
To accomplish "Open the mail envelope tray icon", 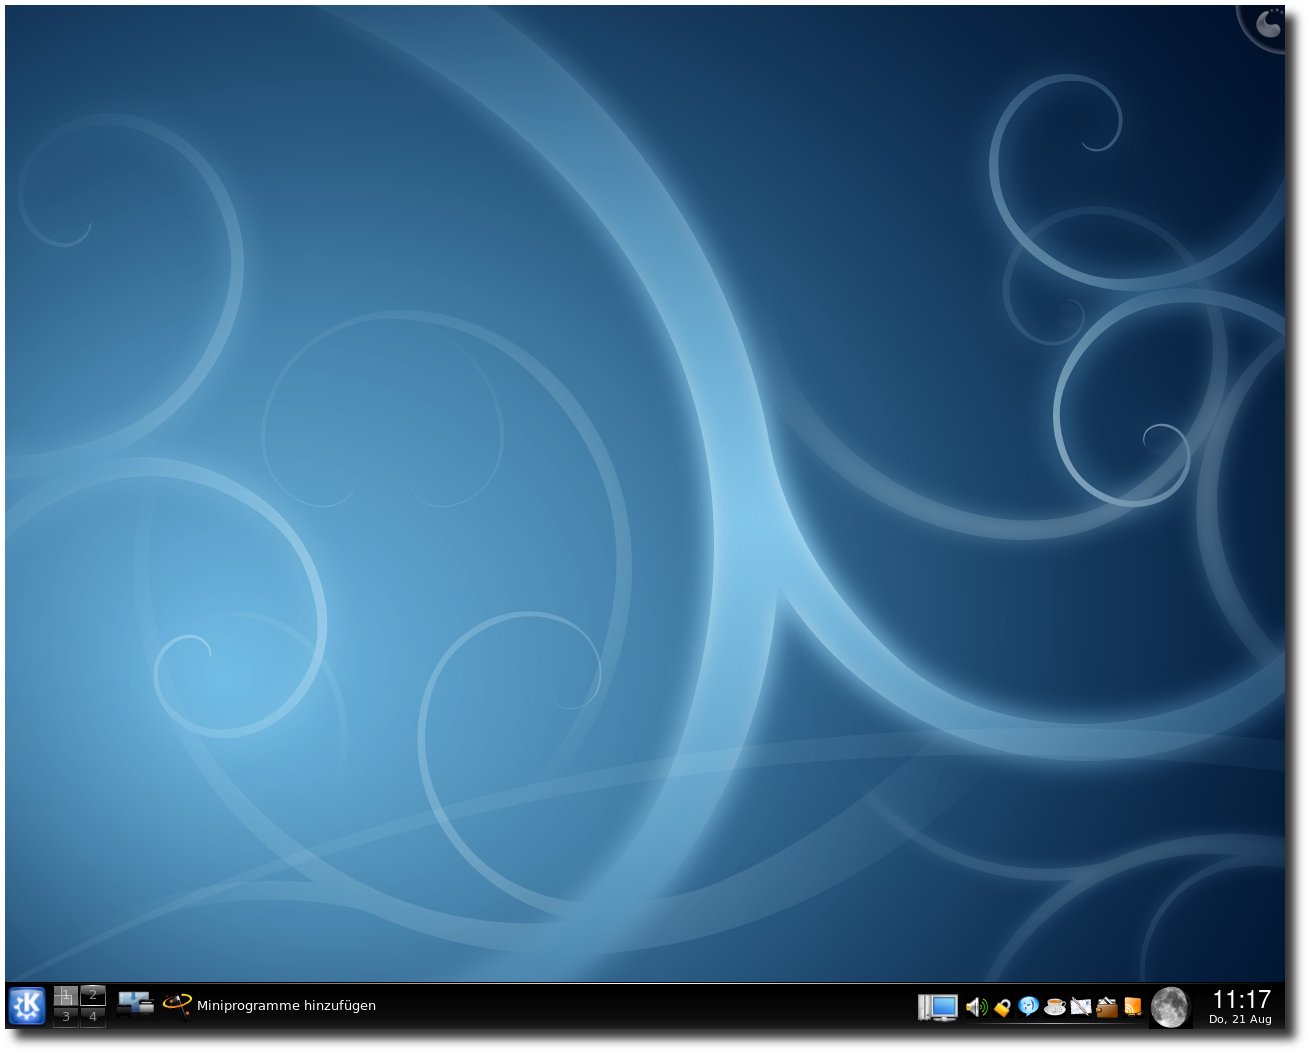I will pyautogui.click(x=1080, y=1007).
